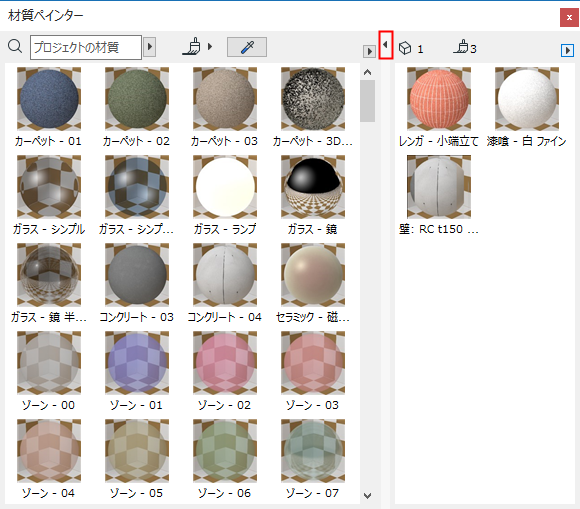Choose the カーペット - 03 material
This screenshot has height=509, width=580.
[x=225, y=99]
